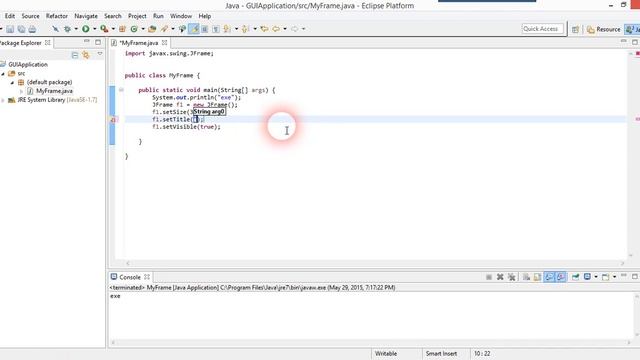The height and width of the screenshot is (360, 640).
Task: Navigate back with yellow left arrow
Action: (276, 29)
